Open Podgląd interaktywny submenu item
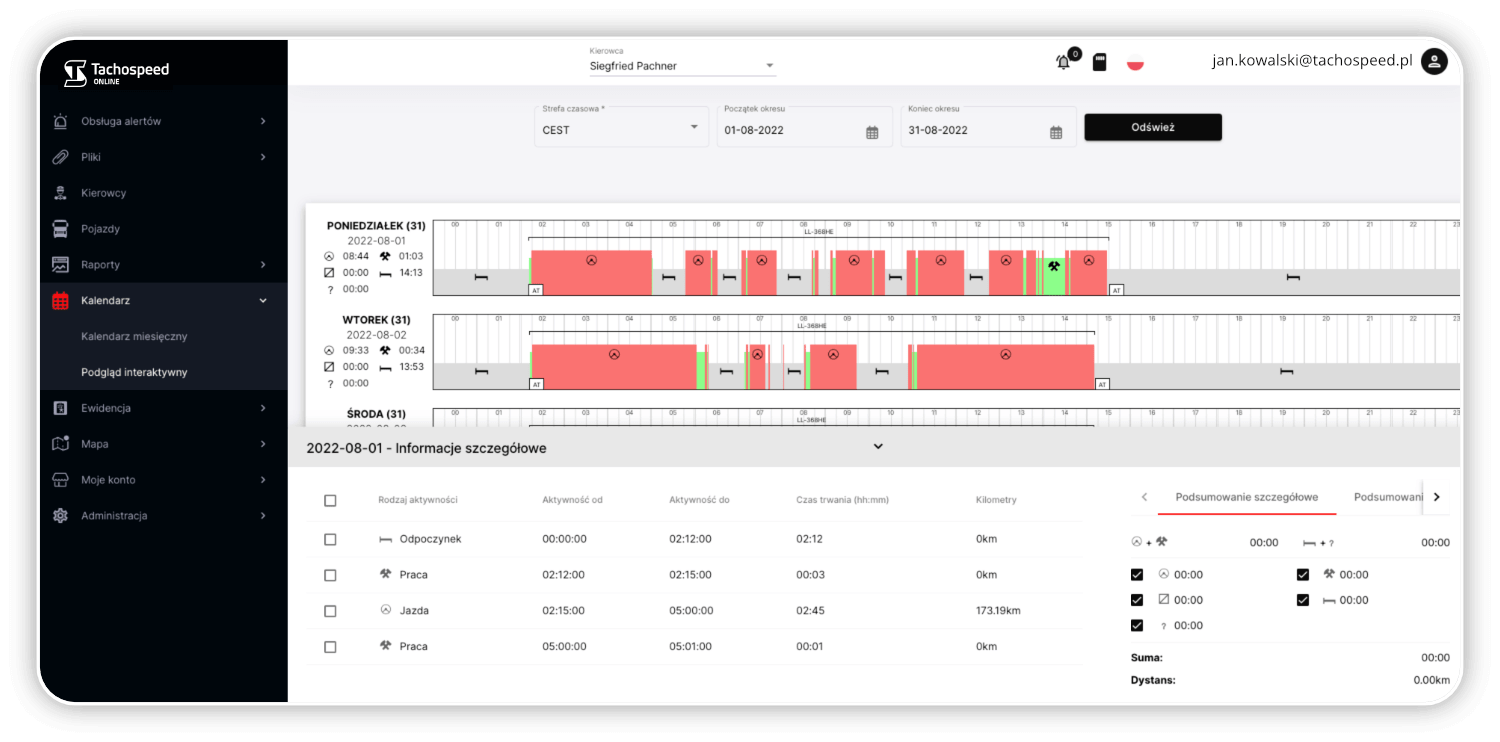The width and height of the screenshot is (1500, 742). pyautogui.click(x=134, y=372)
